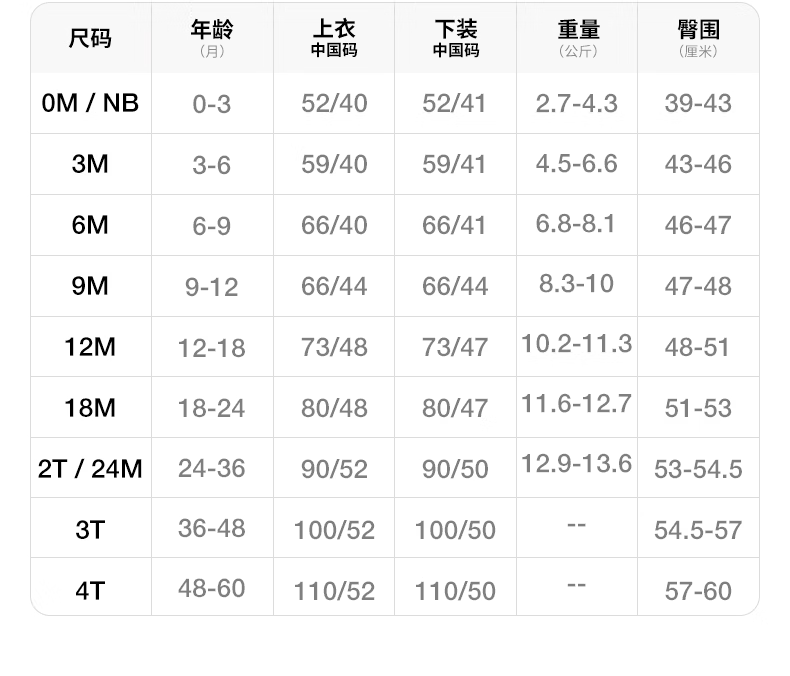This screenshot has height=676, width=790.
Task: Click the 12M size row label
Action: (90, 347)
